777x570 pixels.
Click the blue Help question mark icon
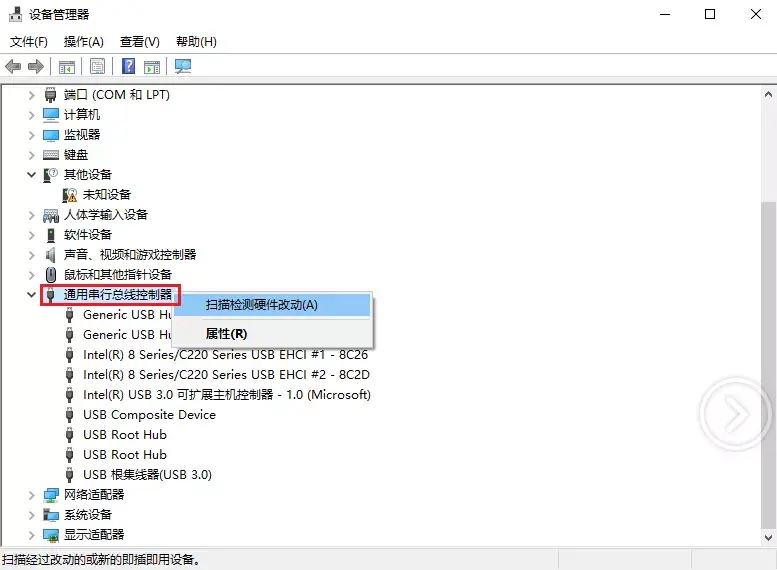point(128,67)
